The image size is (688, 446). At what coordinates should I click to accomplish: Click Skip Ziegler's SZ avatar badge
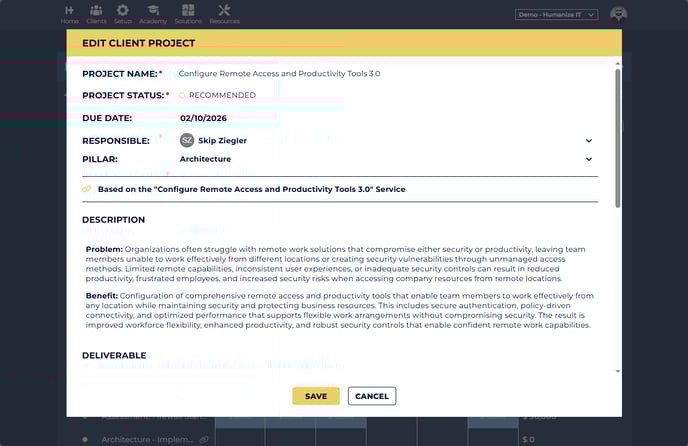coord(187,141)
